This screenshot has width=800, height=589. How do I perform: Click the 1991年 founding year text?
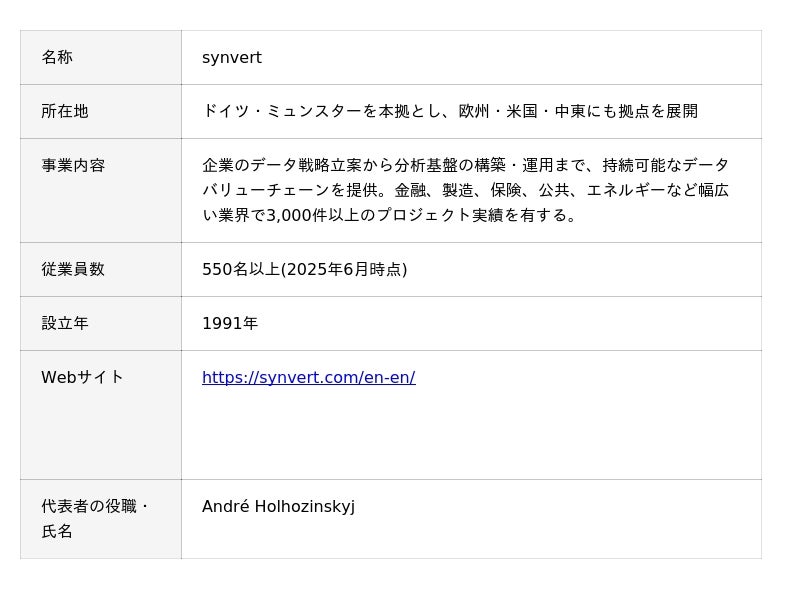pyautogui.click(x=230, y=324)
